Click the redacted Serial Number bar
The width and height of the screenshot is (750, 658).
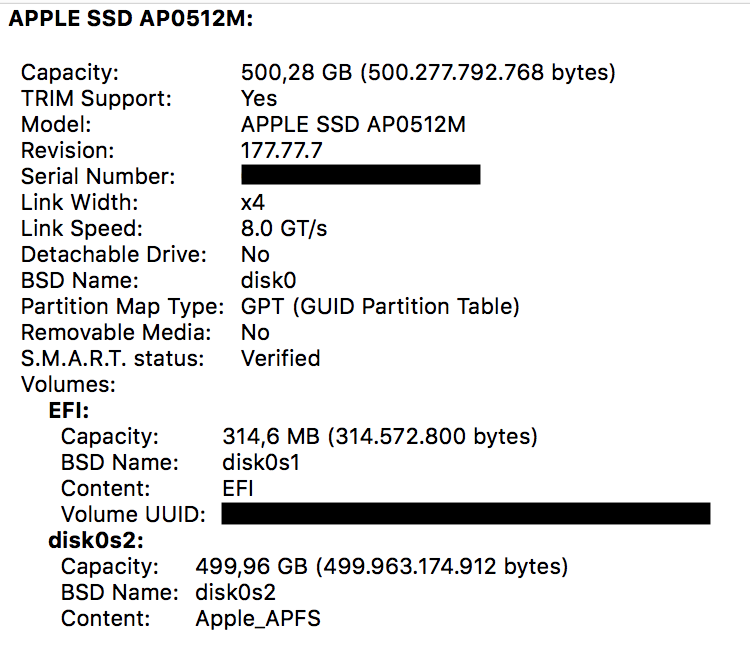click(x=361, y=177)
